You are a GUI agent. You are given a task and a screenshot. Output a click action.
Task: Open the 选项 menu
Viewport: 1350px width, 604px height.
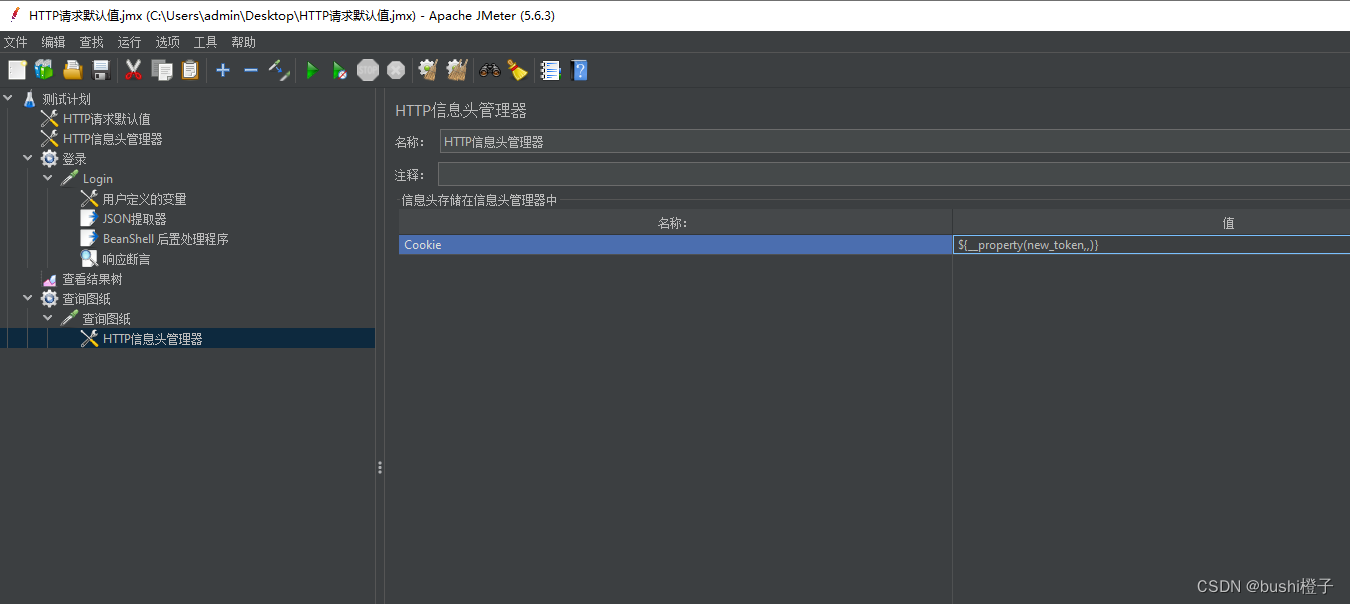pyautogui.click(x=168, y=42)
